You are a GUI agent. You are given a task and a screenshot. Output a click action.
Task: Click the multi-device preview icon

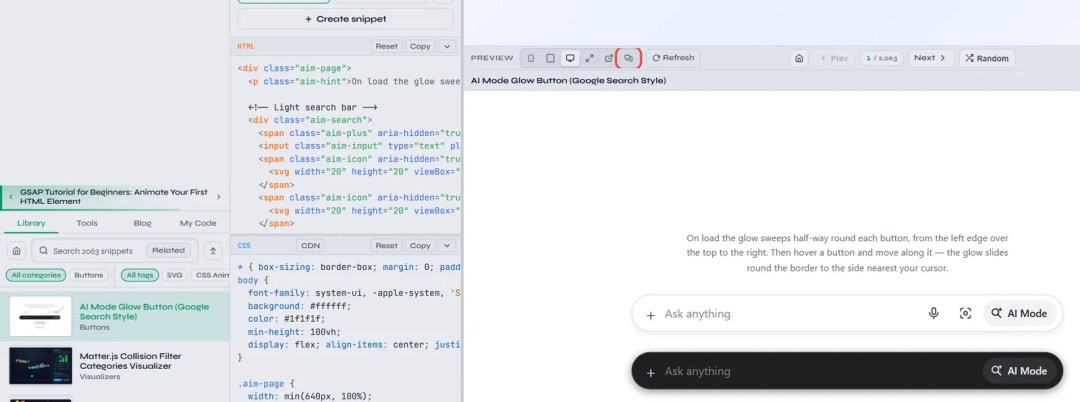click(628, 58)
